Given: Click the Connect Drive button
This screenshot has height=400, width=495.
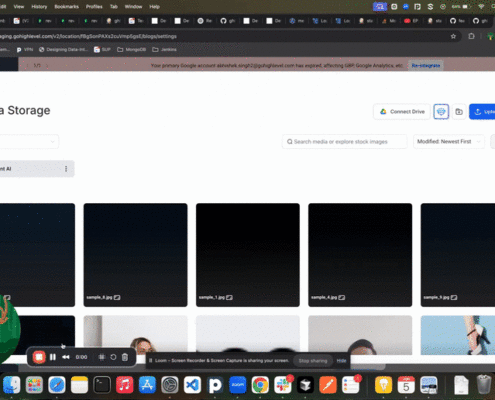Looking at the screenshot, I should [402, 112].
